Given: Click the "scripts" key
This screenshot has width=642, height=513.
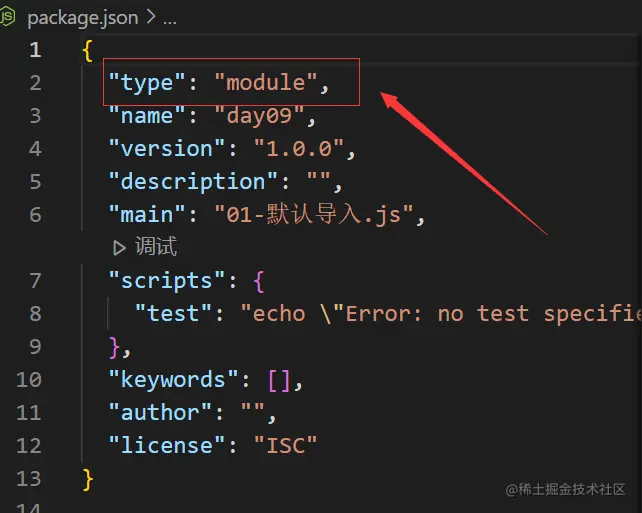Looking at the screenshot, I should (167, 281).
